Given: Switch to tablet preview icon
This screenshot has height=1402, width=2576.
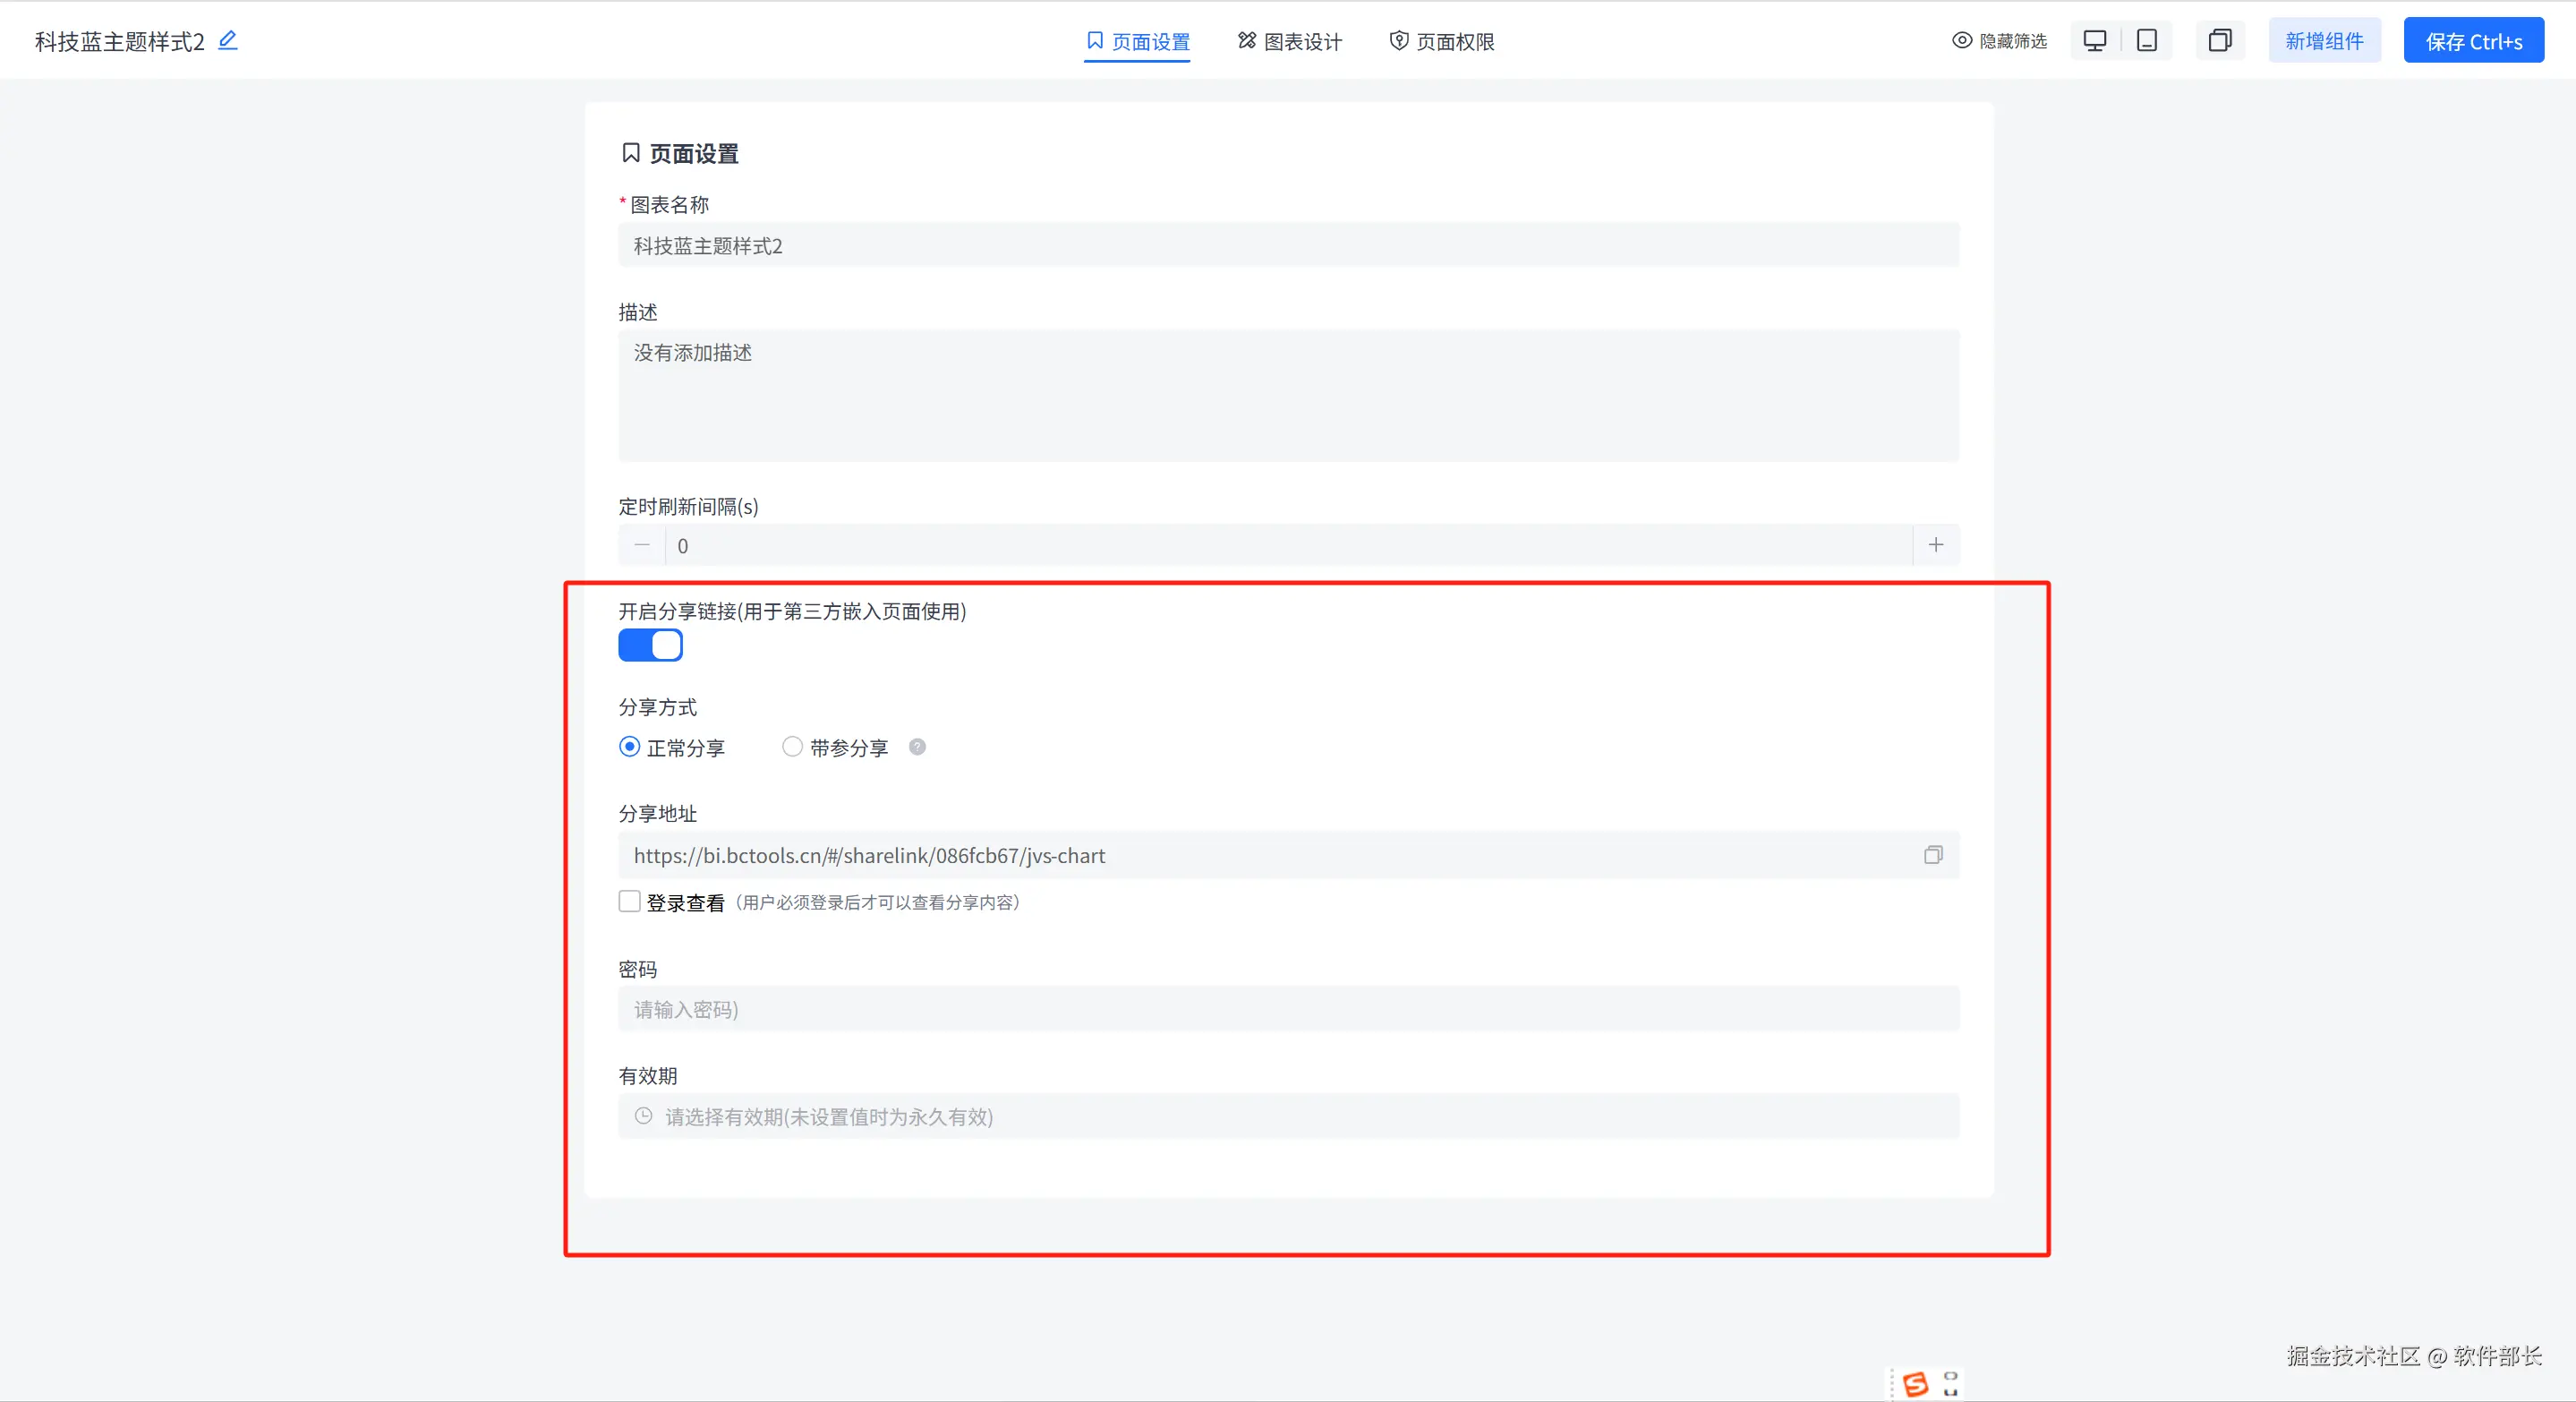Looking at the screenshot, I should (2146, 40).
